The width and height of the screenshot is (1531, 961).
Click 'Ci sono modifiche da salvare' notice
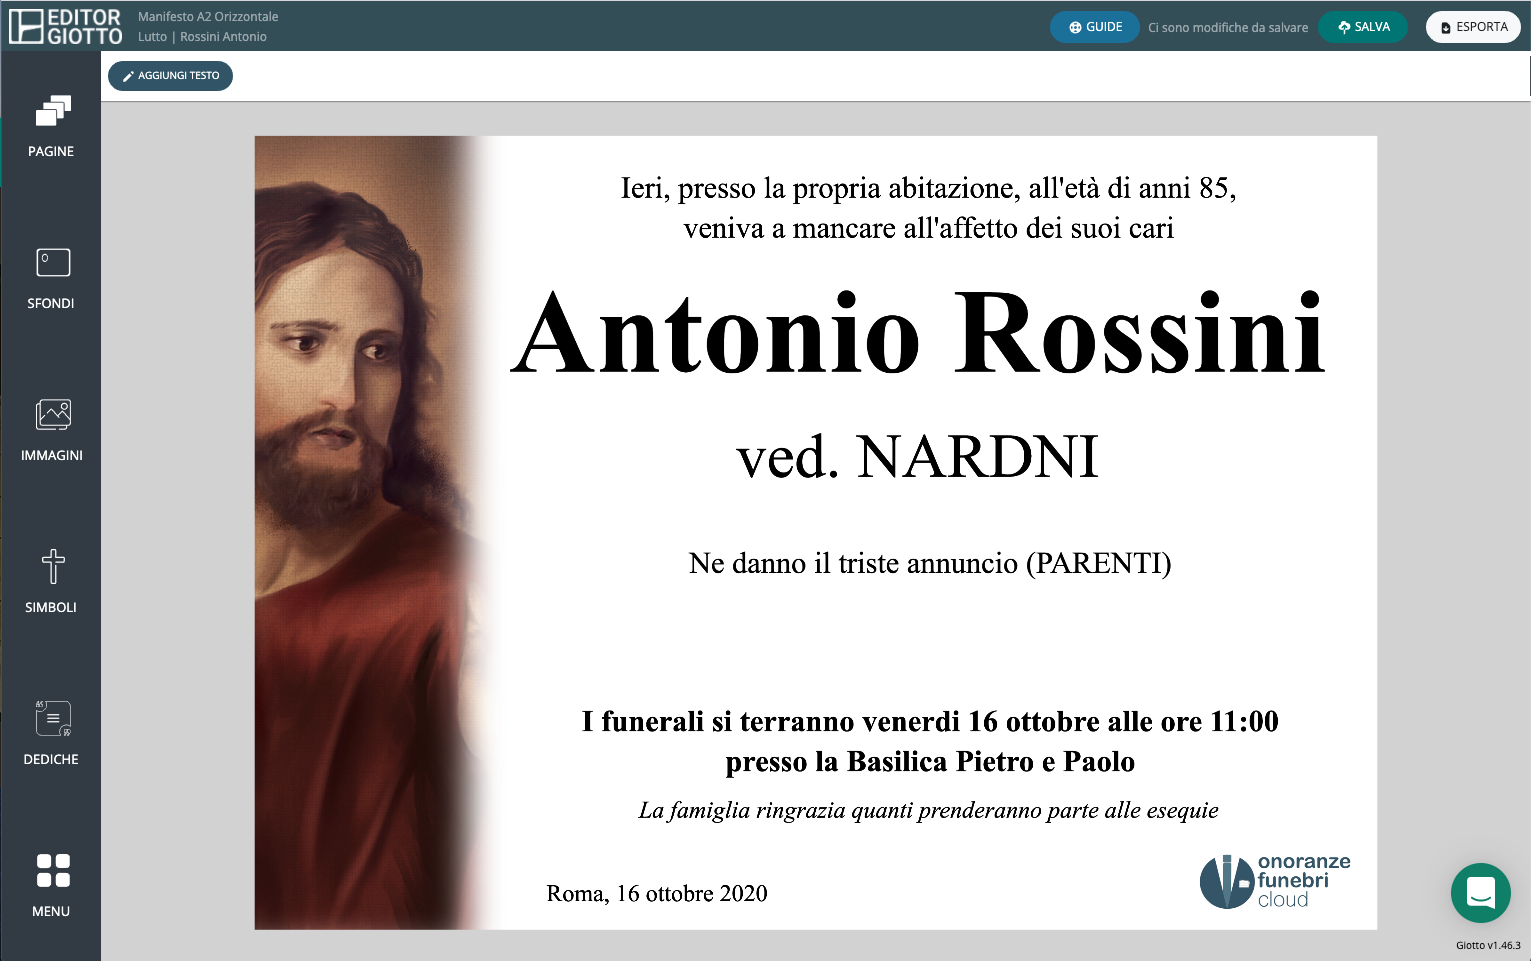click(1228, 28)
